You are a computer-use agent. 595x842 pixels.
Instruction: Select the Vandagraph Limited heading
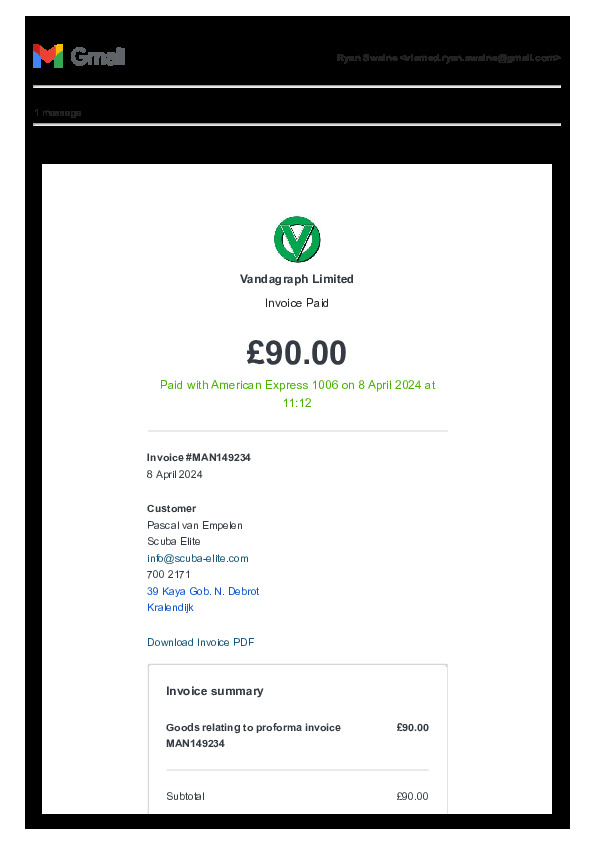[296, 279]
